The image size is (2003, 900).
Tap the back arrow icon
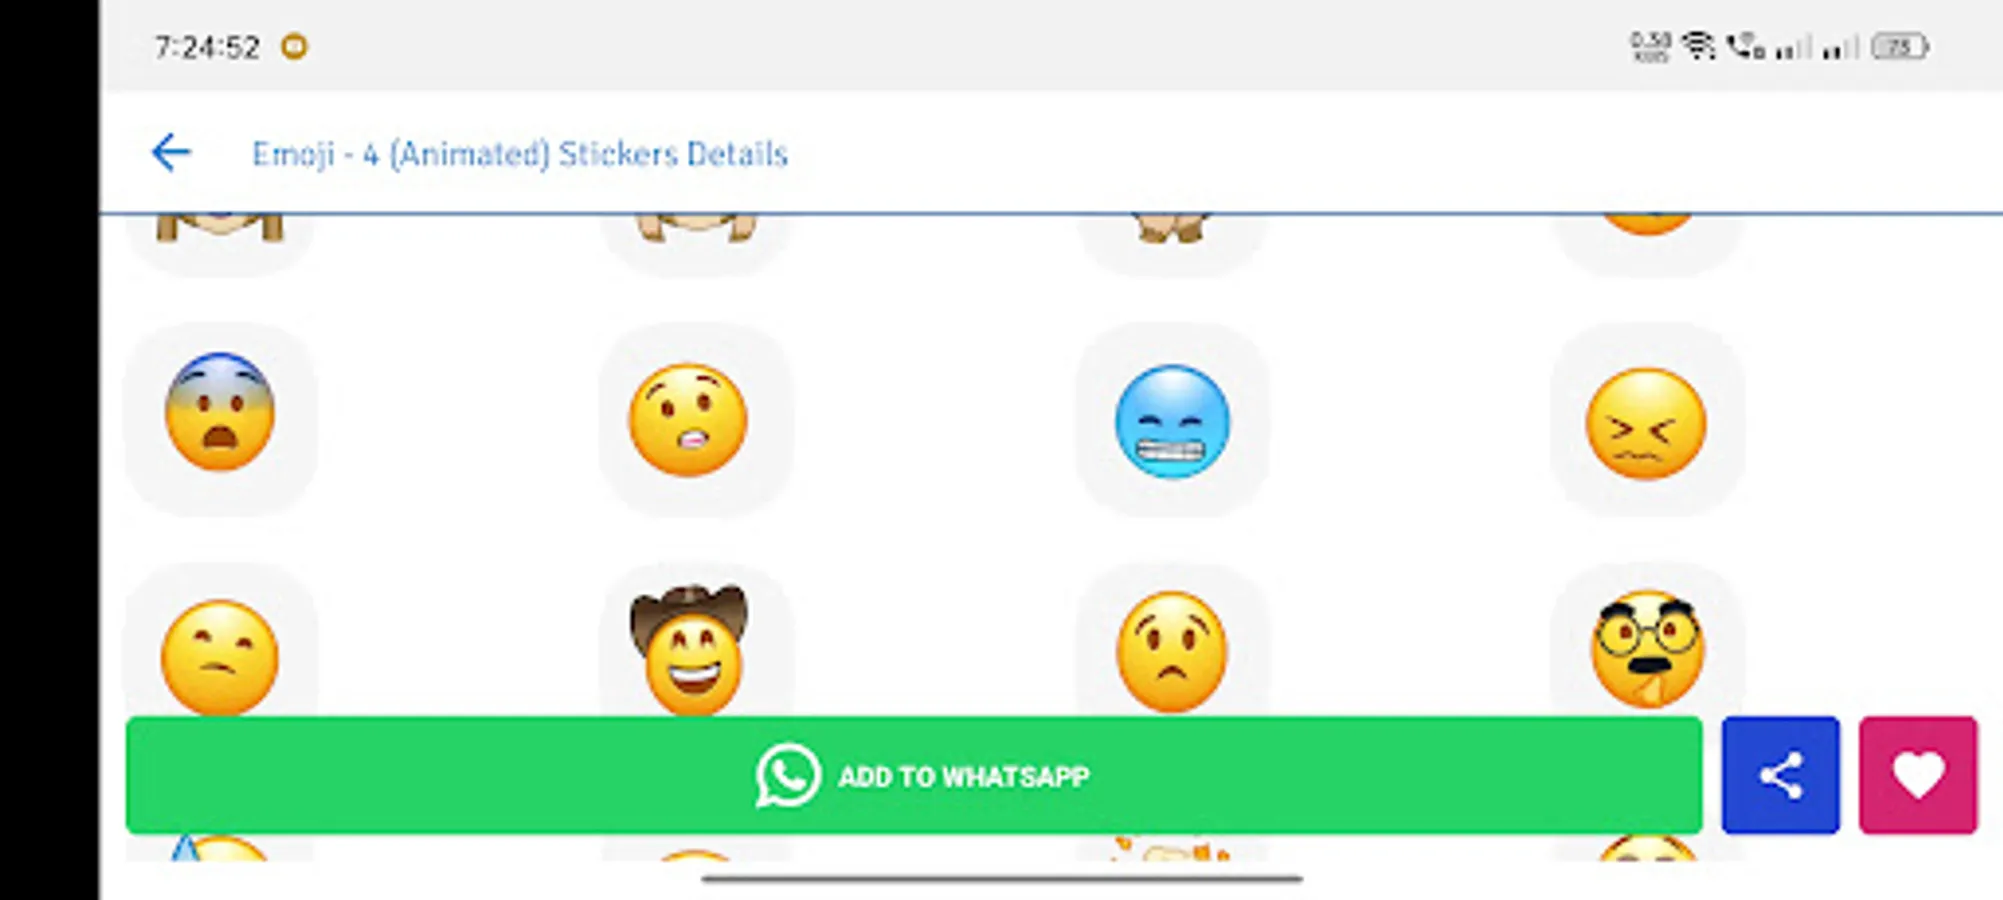coord(171,153)
